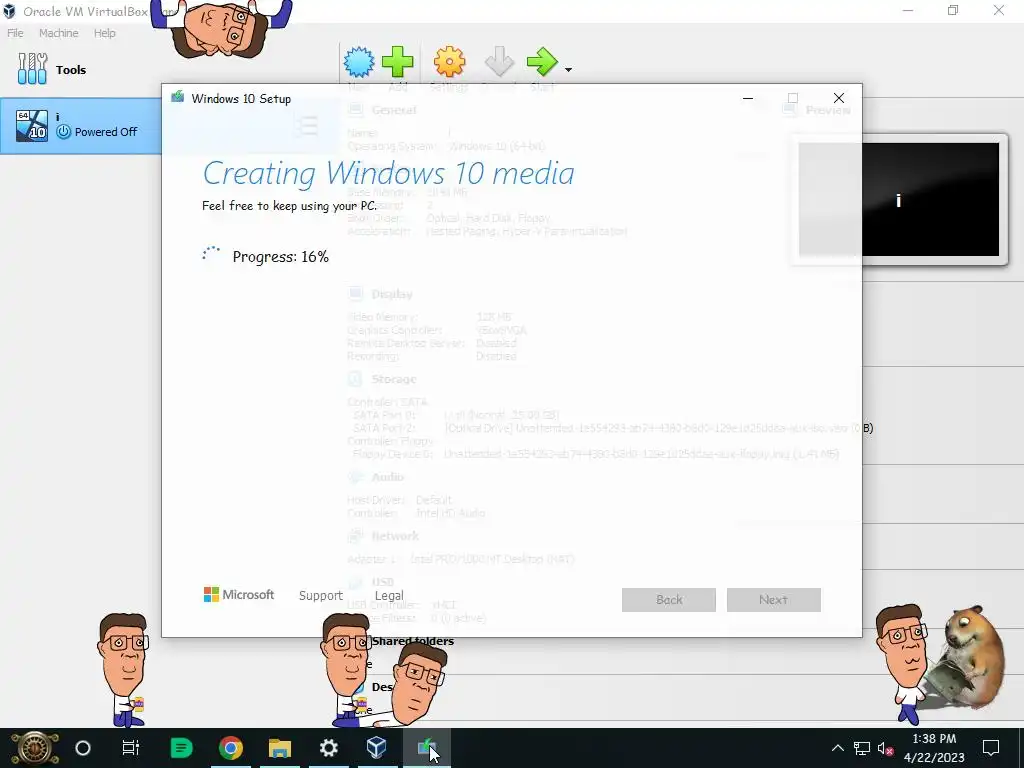Show hidden tray icons chevron
Image resolution: width=1024 pixels, height=768 pixels.
(838, 748)
